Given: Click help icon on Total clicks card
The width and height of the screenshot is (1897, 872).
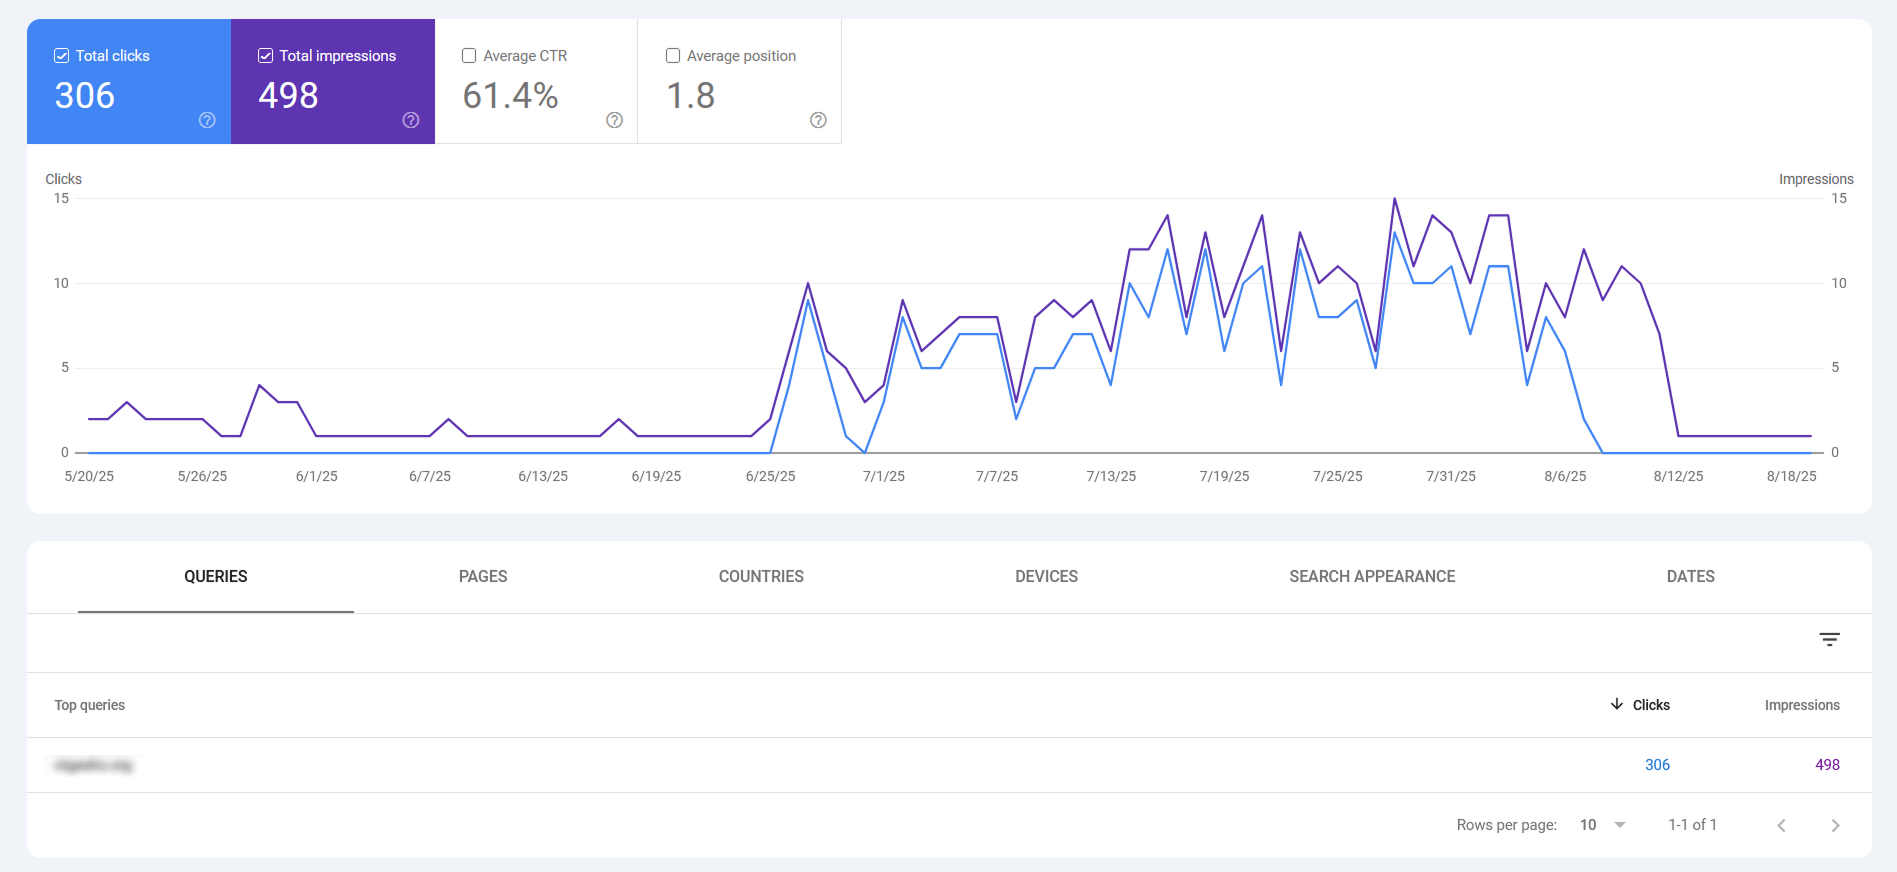Looking at the screenshot, I should (207, 120).
